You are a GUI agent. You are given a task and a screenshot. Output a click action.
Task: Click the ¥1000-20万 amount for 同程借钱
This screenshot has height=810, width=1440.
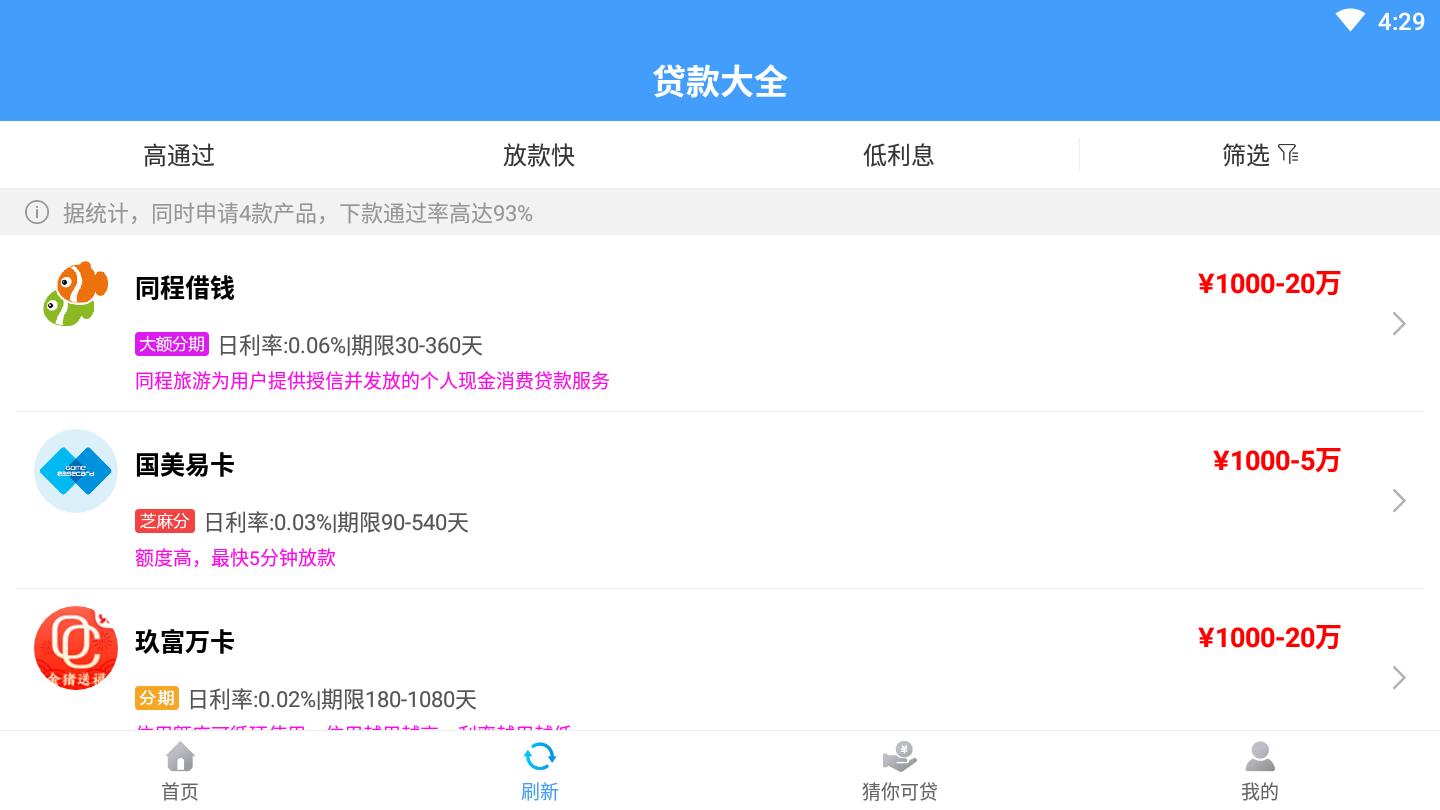tap(1269, 284)
